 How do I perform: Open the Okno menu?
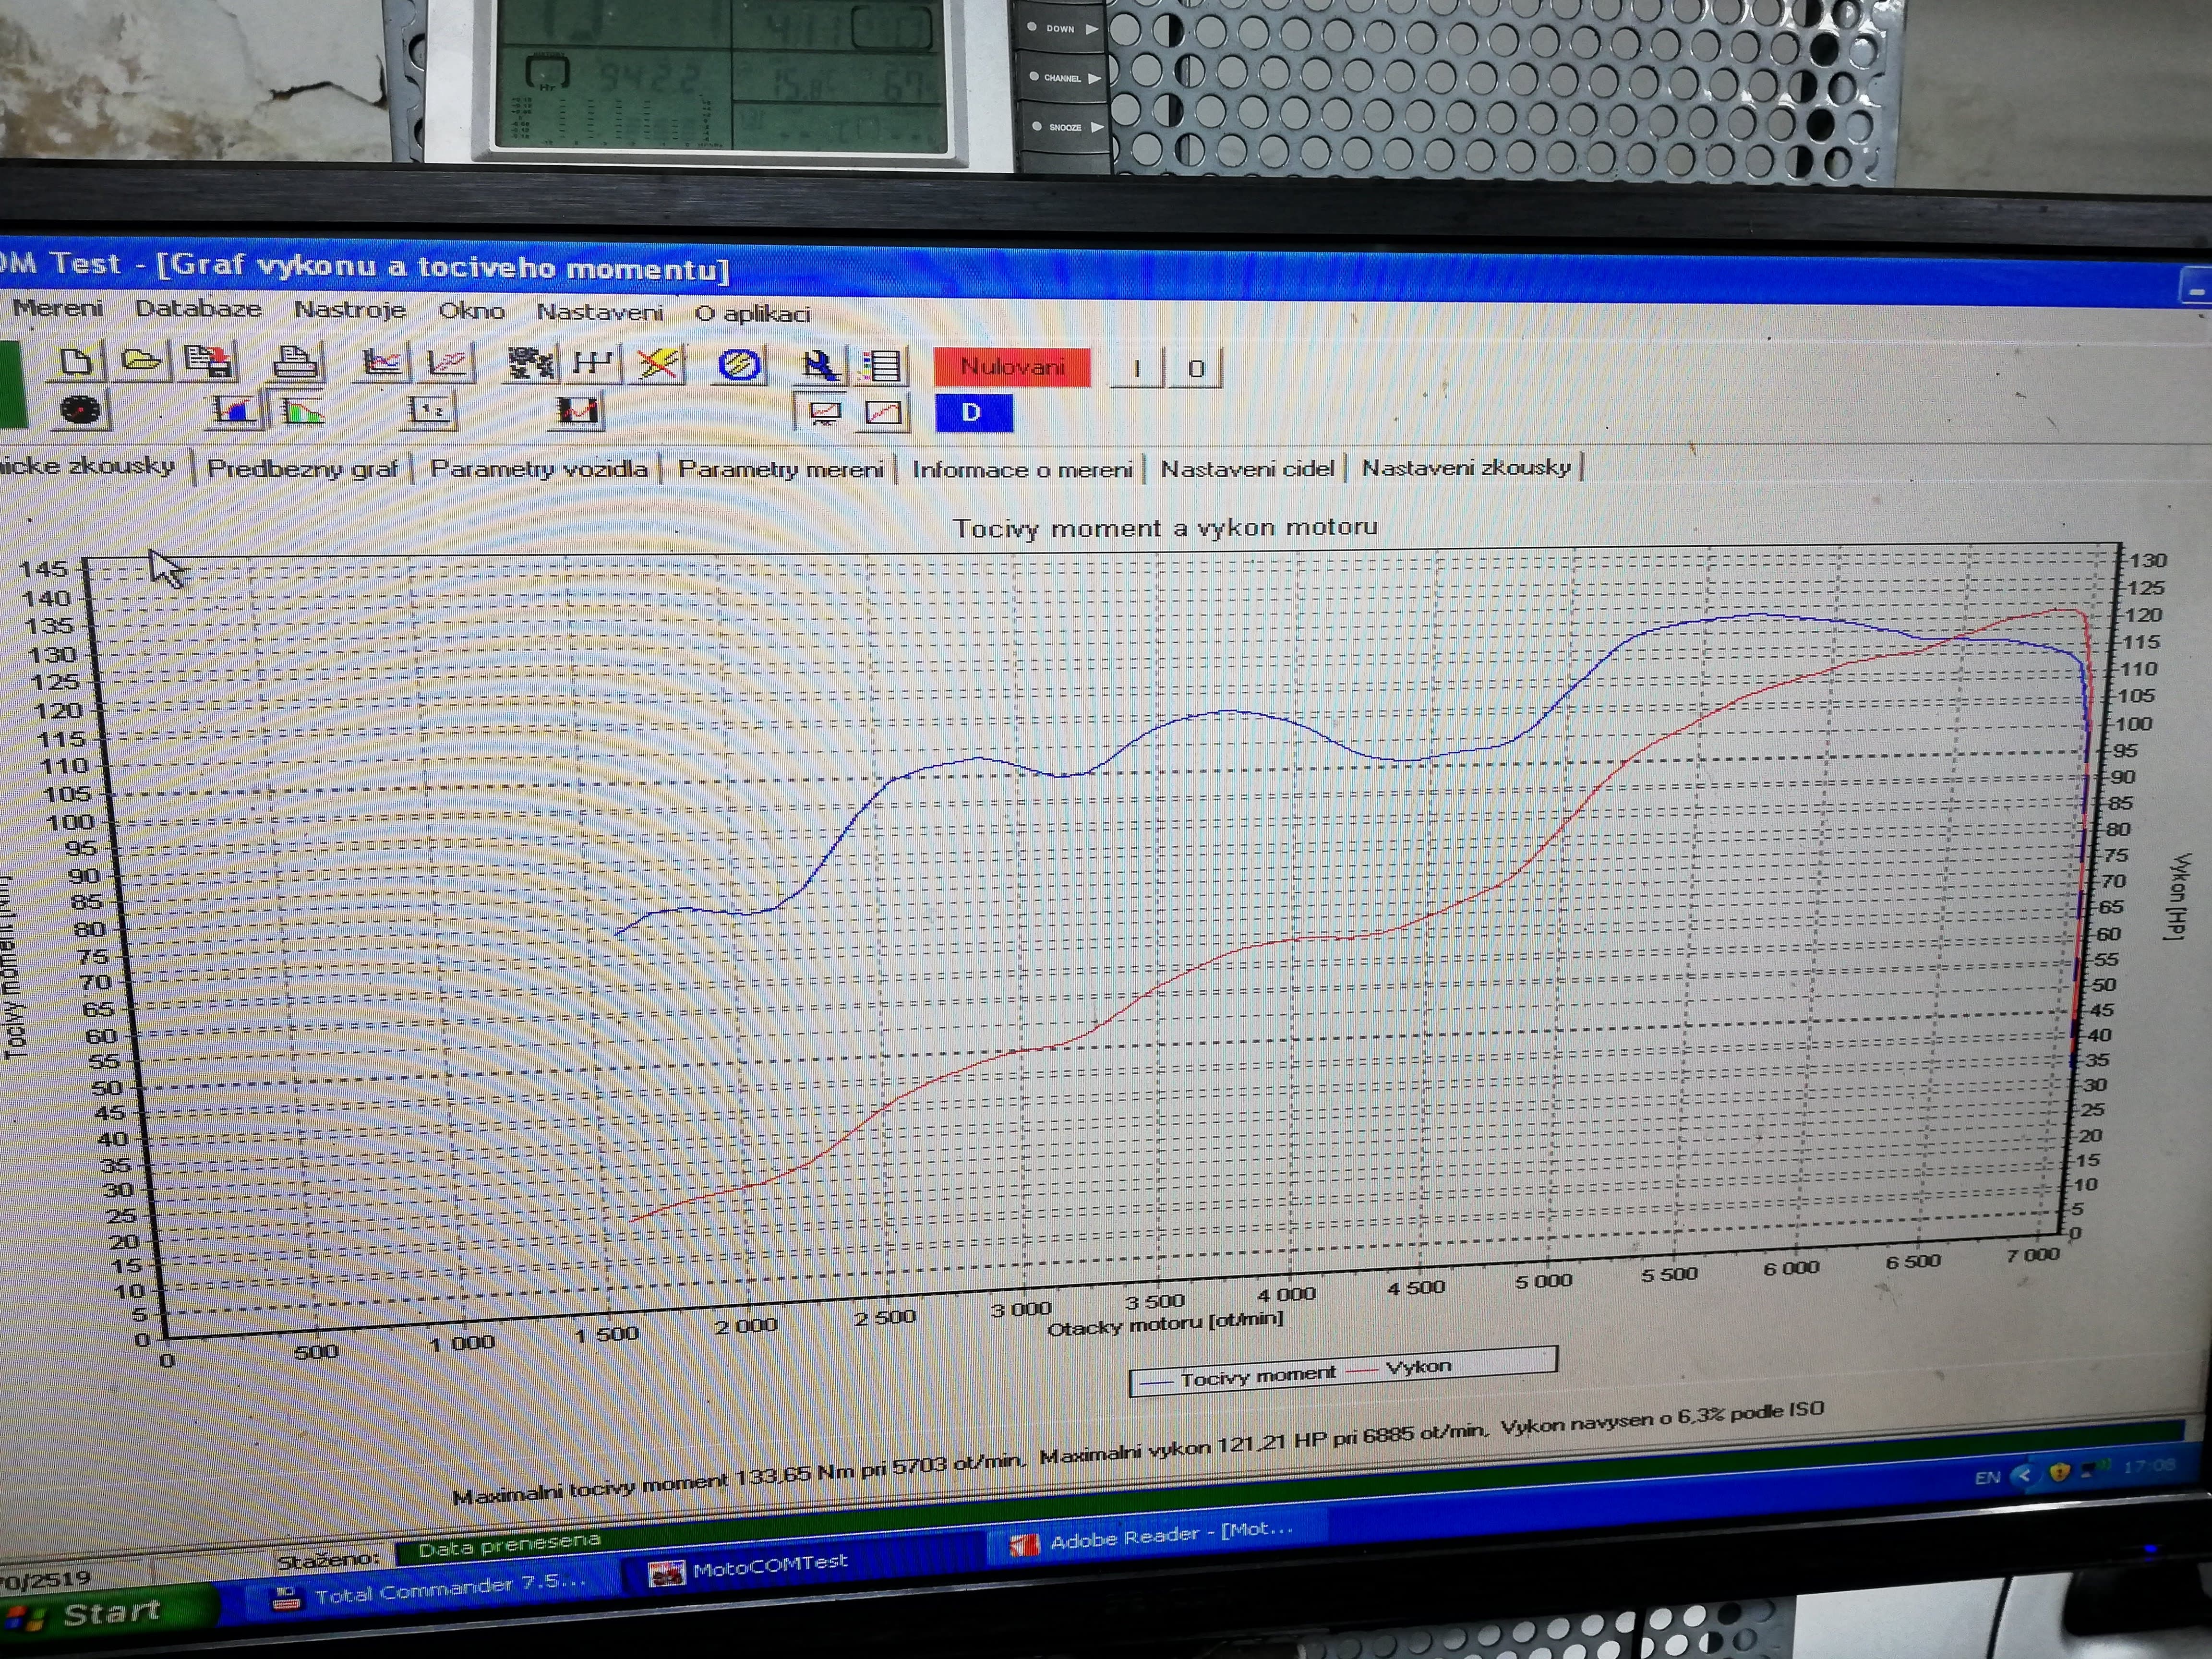[x=471, y=311]
